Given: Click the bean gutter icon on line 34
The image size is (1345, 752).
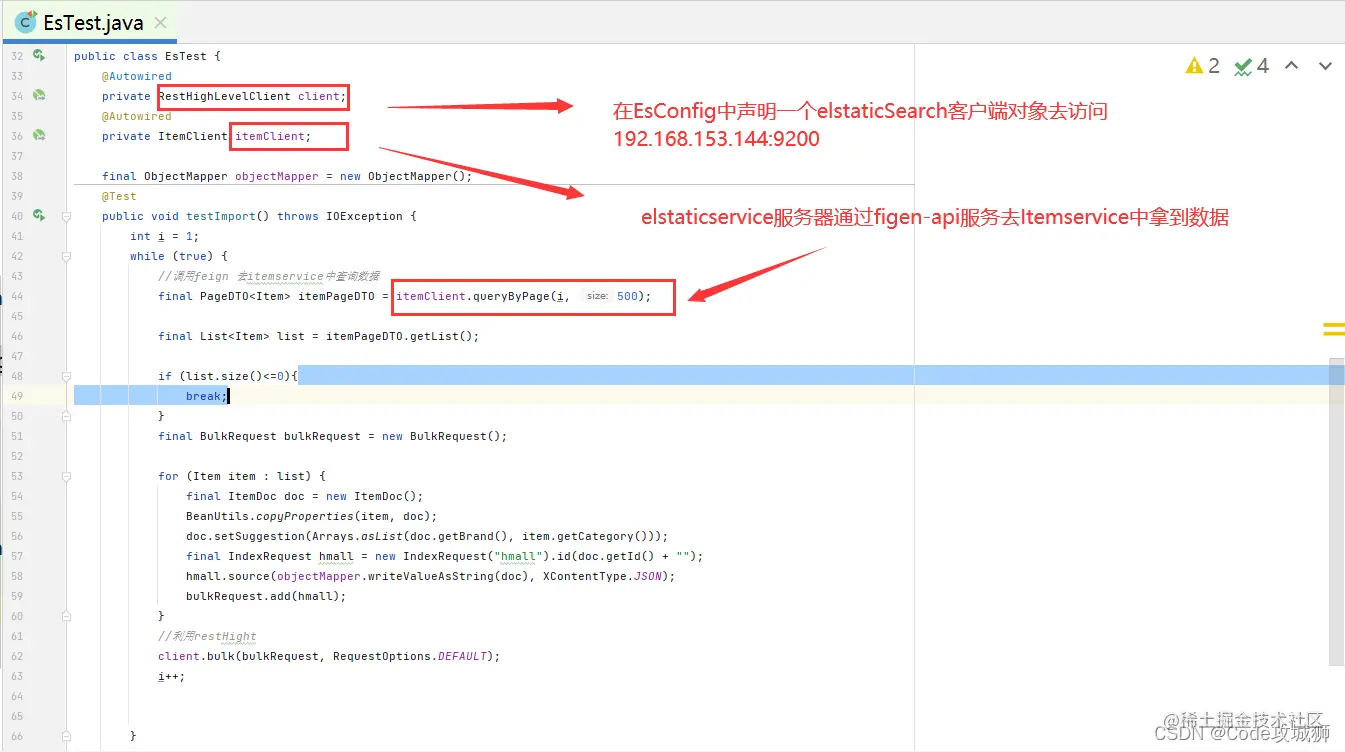Looking at the screenshot, I should [39, 96].
